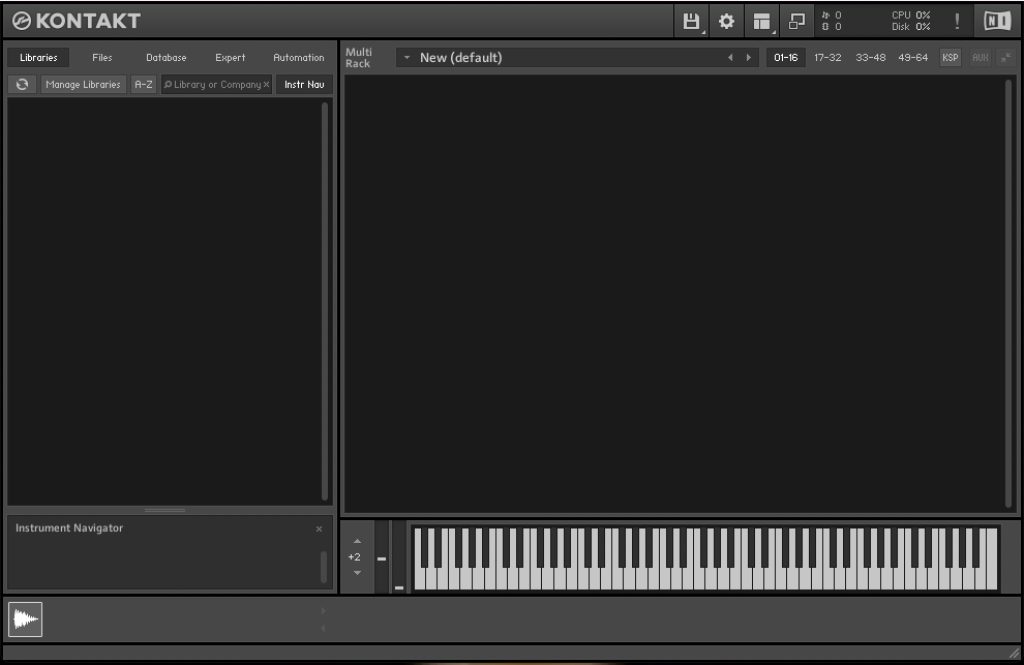Refresh the libraries list
The height and width of the screenshot is (665, 1024).
(22, 84)
